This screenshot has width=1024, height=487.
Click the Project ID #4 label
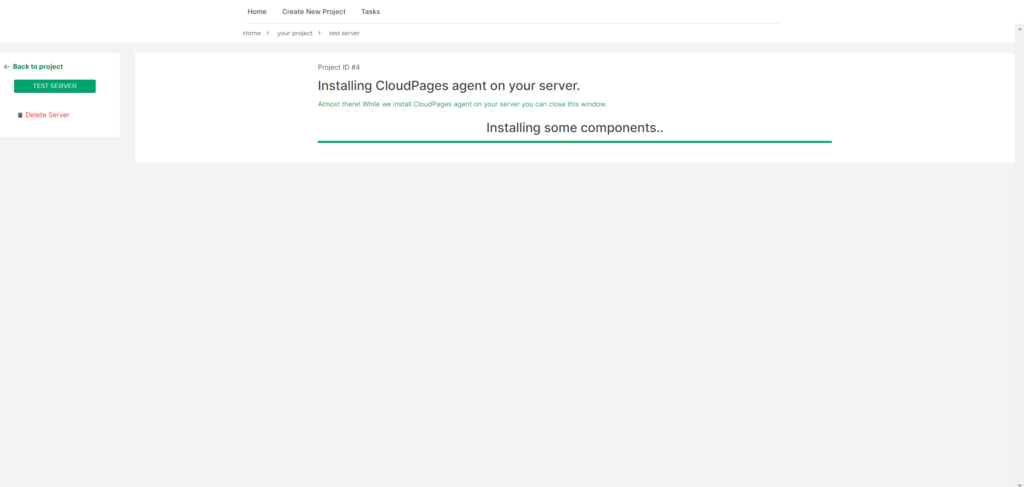coord(338,67)
